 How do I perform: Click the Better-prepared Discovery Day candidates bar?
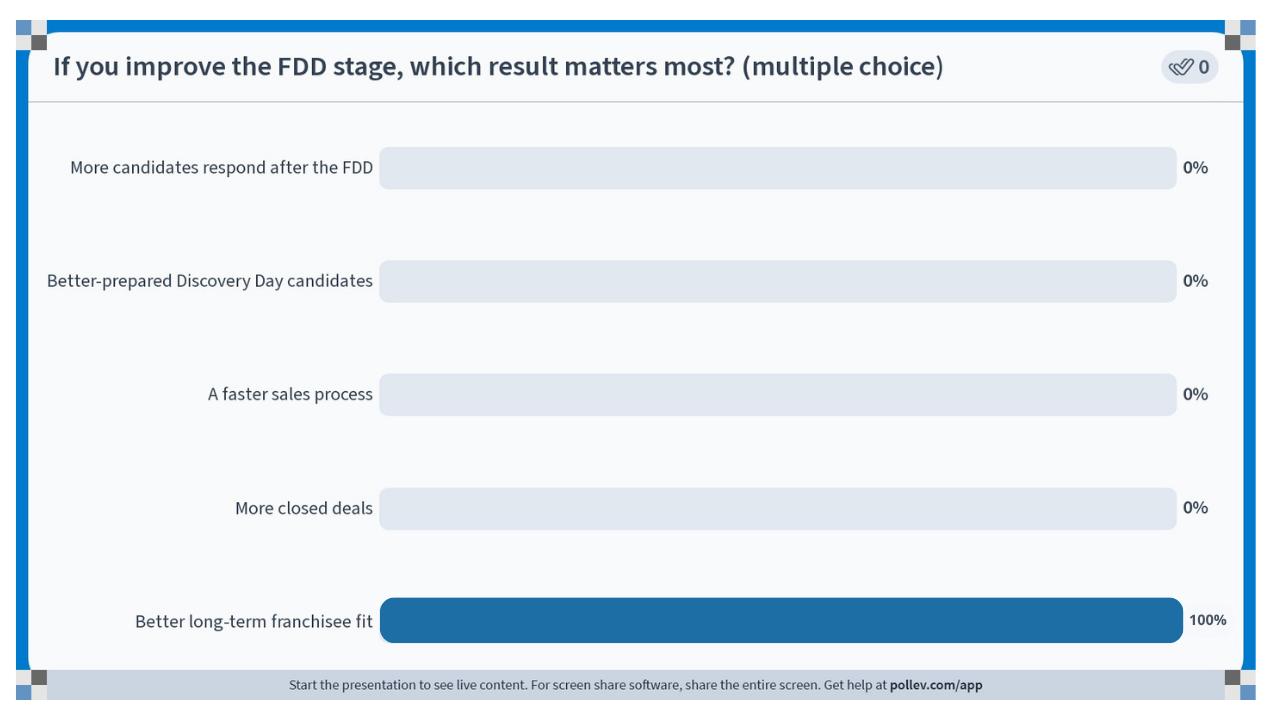778,281
